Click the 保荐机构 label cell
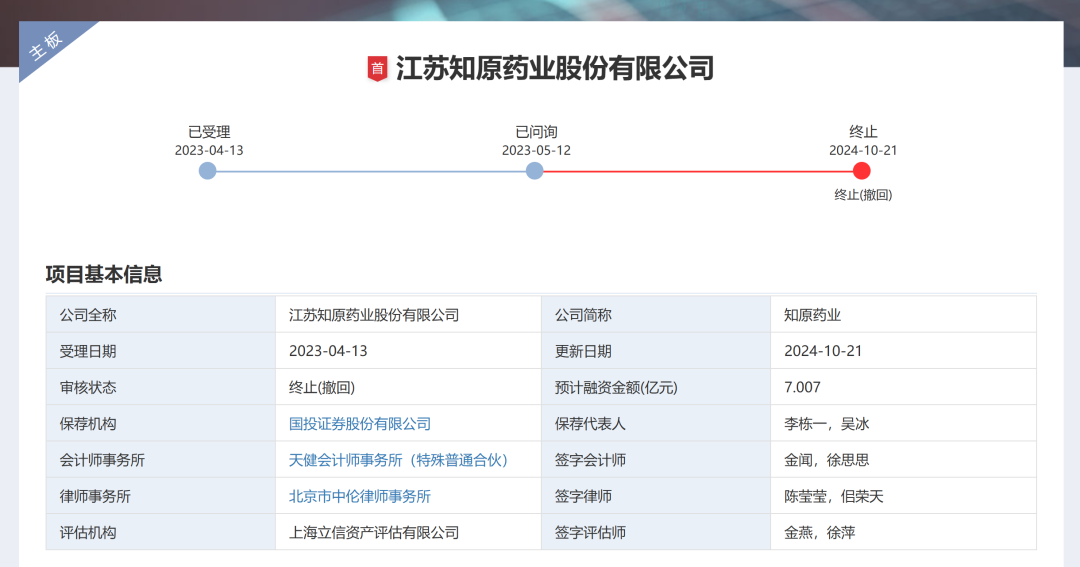This screenshot has height=567, width=1080. pyautogui.click(x=160, y=424)
